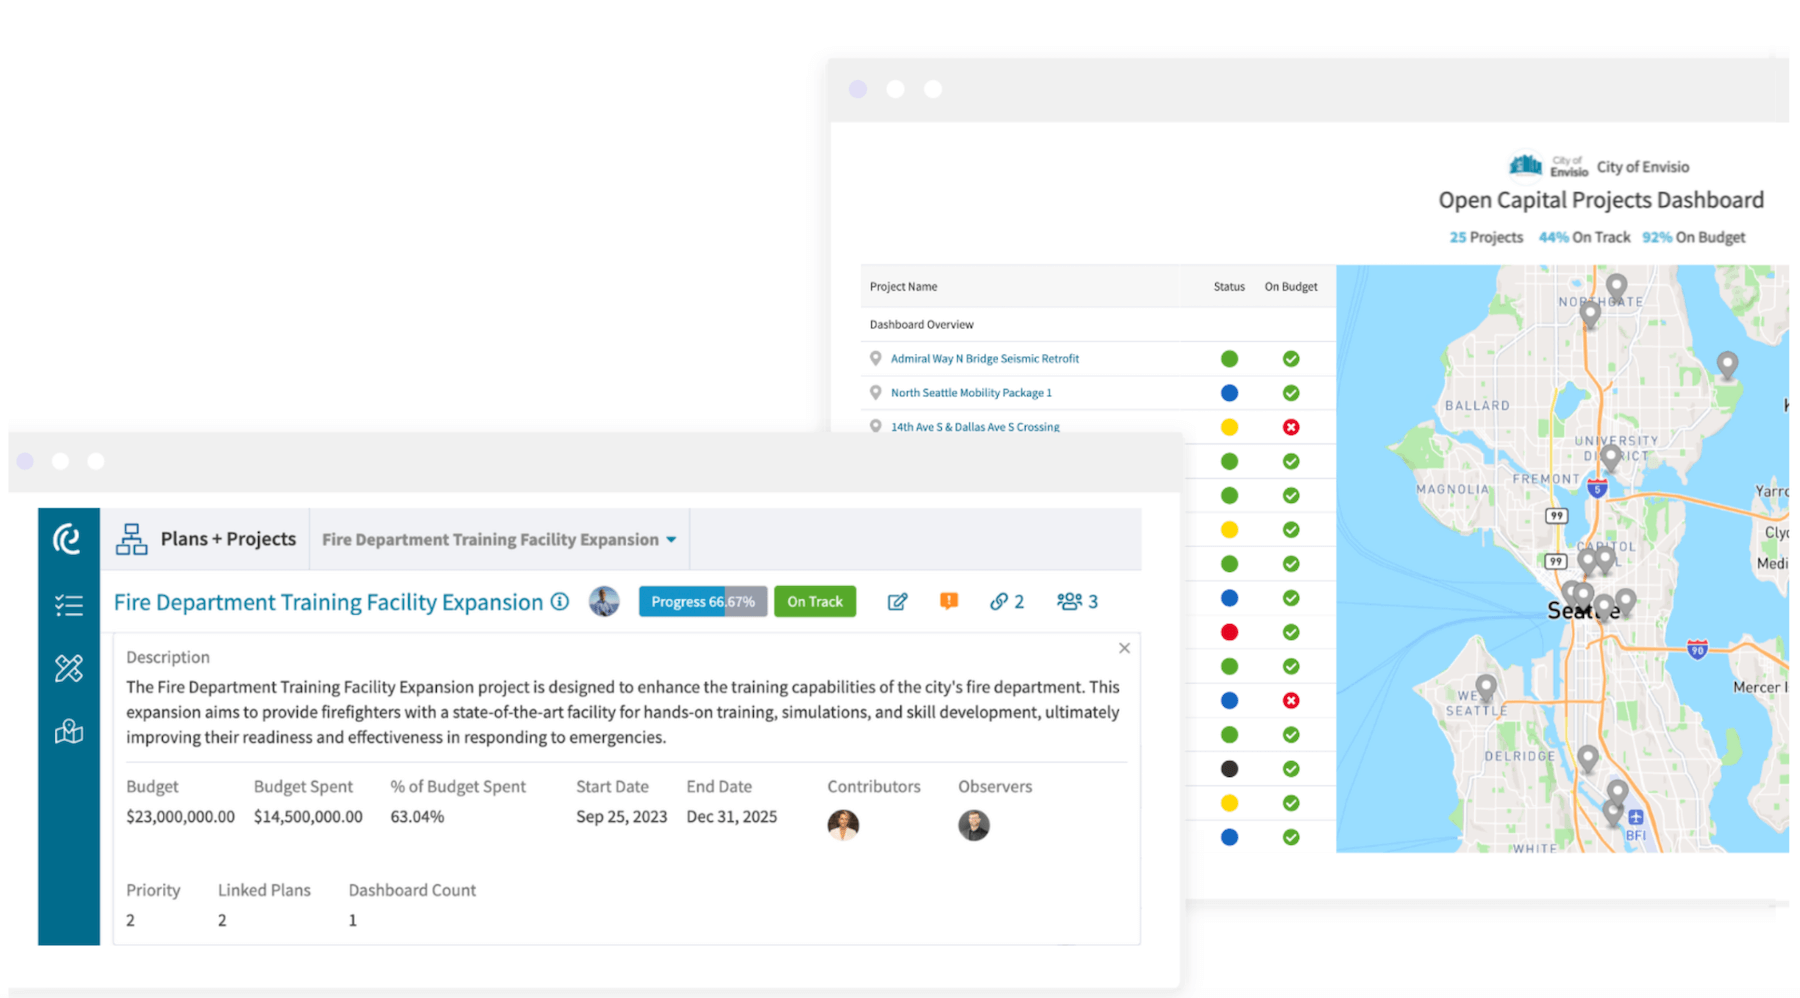The height and width of the screenshot is (998, 1800).
Task: Click the Plans + Projects hierarchy icon
Action: pyautogui.click(x=131, y=539)
